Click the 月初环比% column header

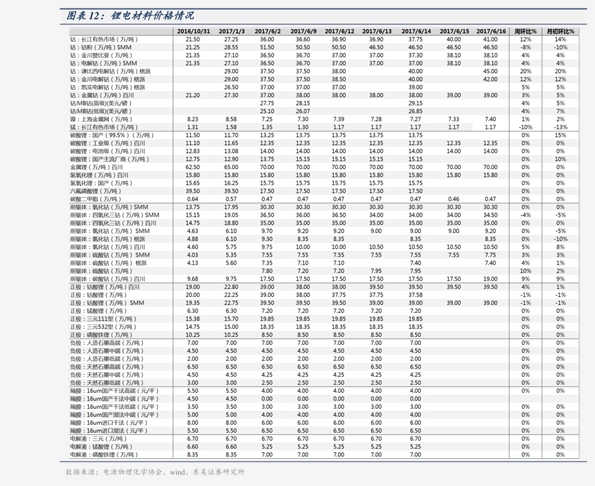pos(560,31)
